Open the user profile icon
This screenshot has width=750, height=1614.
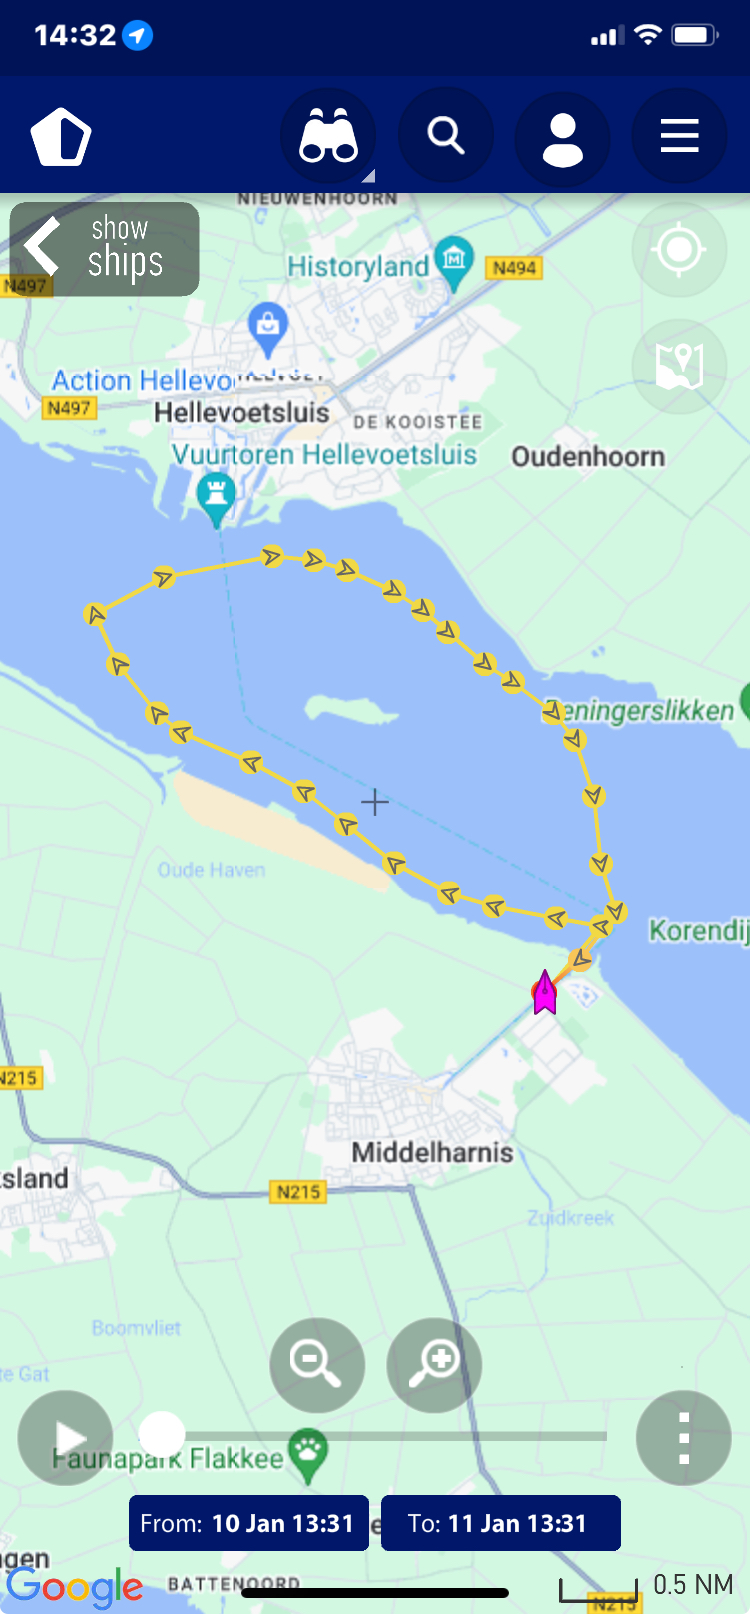pos(563,136)
